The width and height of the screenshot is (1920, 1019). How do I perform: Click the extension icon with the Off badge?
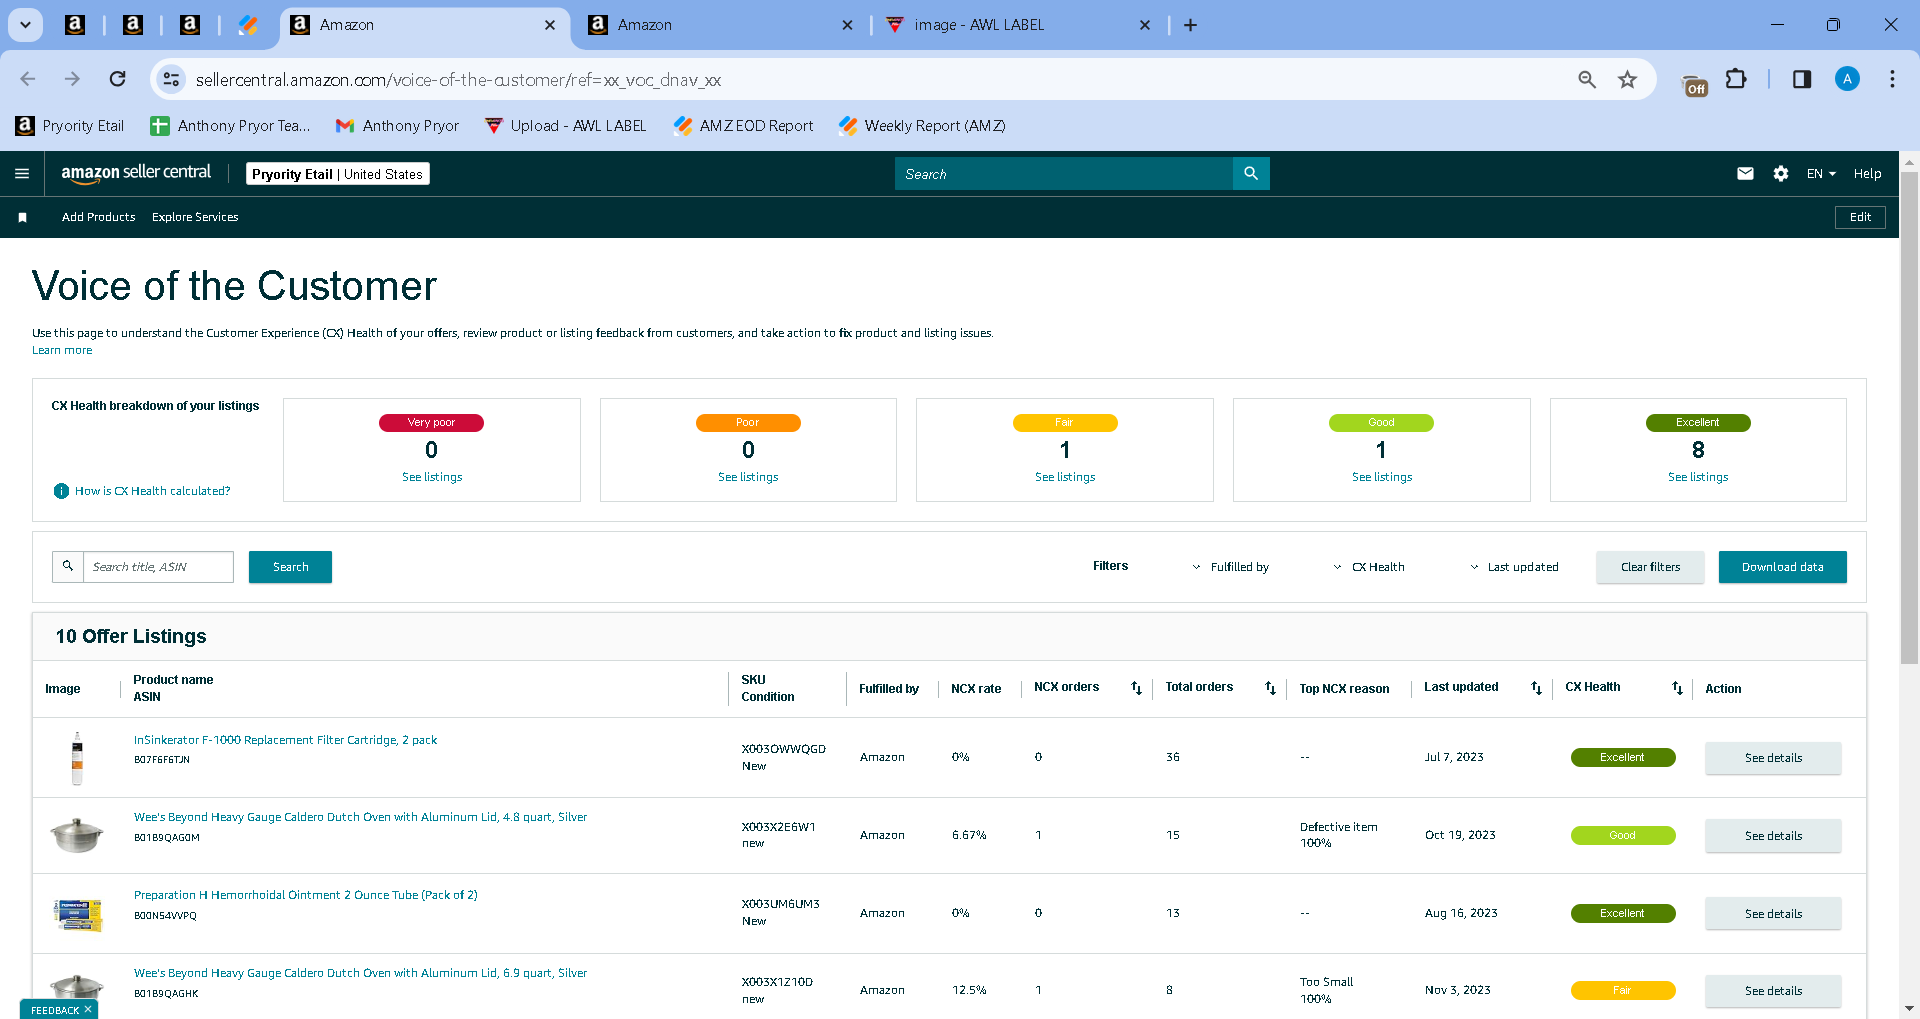(1695, 85)
